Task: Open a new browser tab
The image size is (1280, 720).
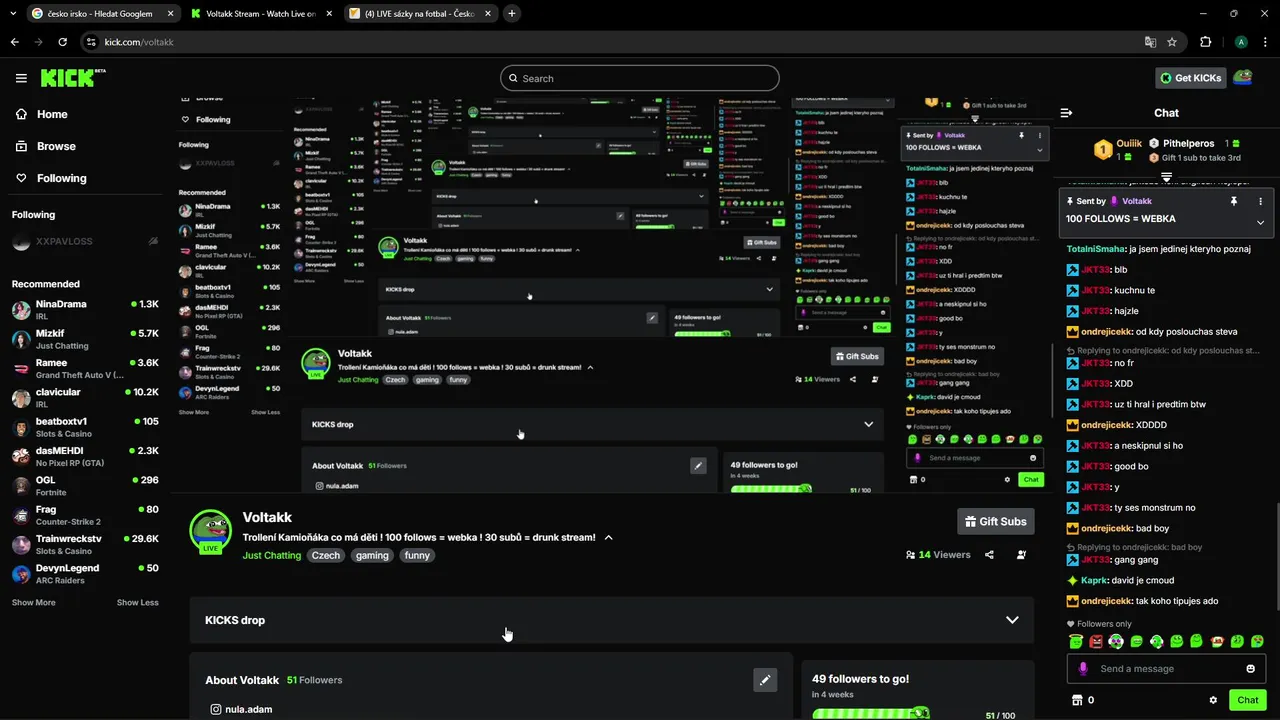Action: click(512, 13)
